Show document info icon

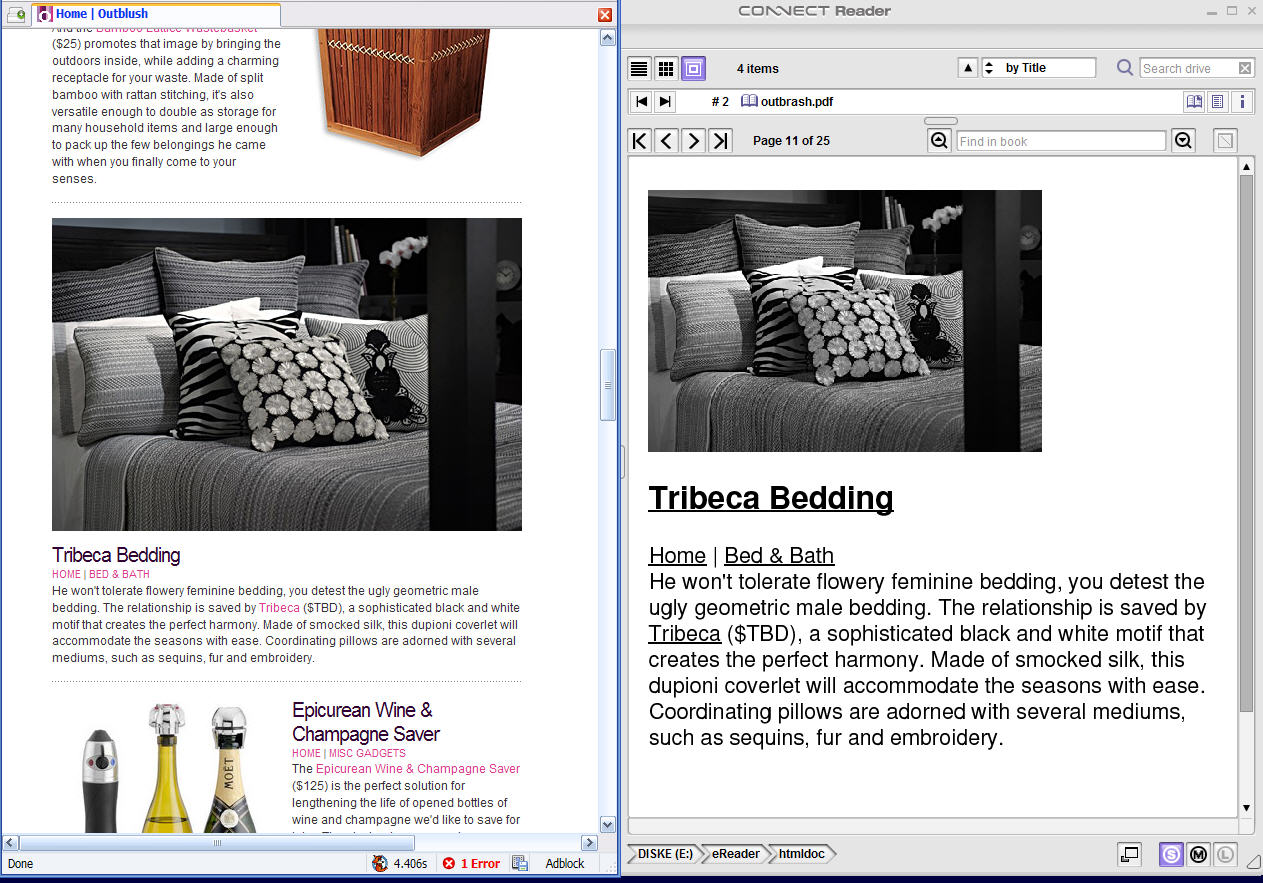click(1242, 101)
